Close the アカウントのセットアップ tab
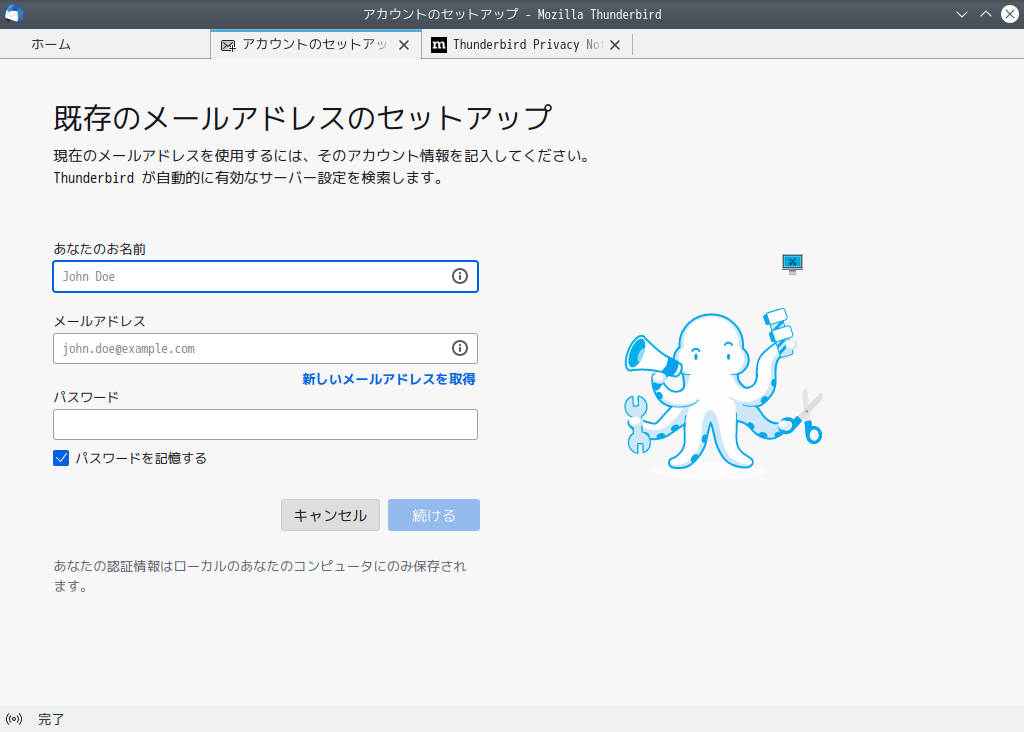1024x732 pixels. 404,45
